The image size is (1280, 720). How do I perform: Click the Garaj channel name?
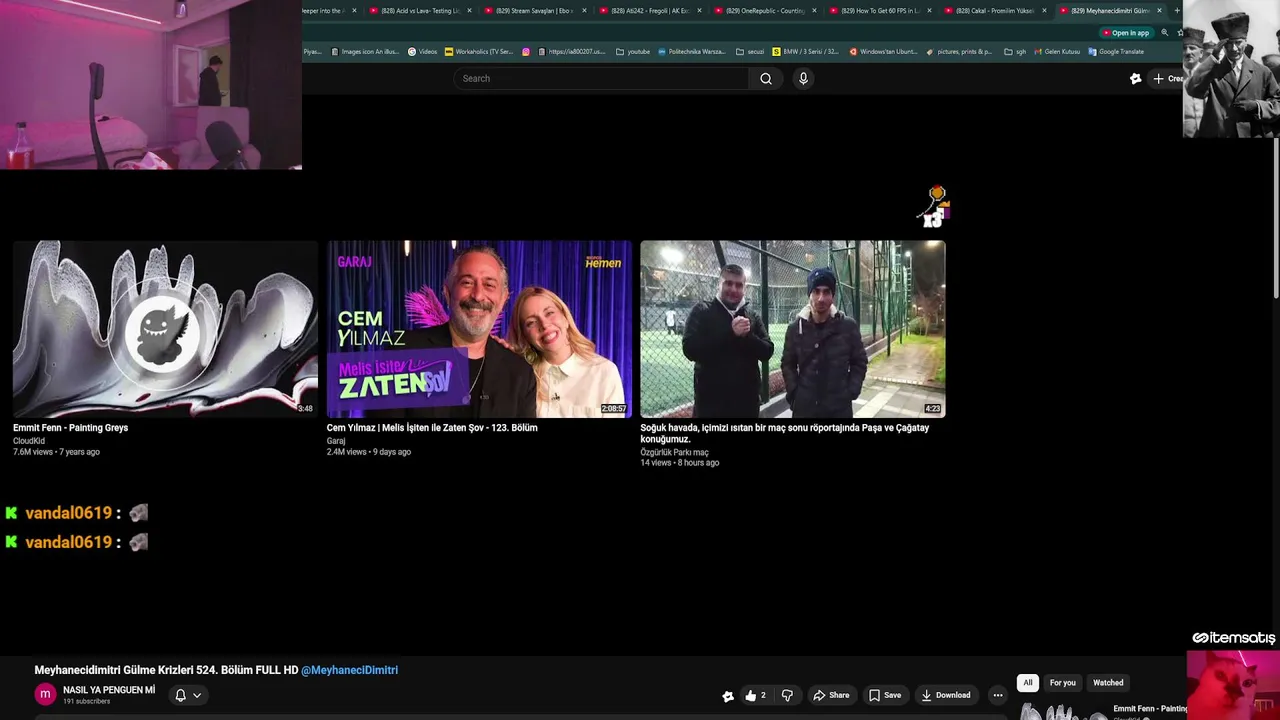(336, 441)
